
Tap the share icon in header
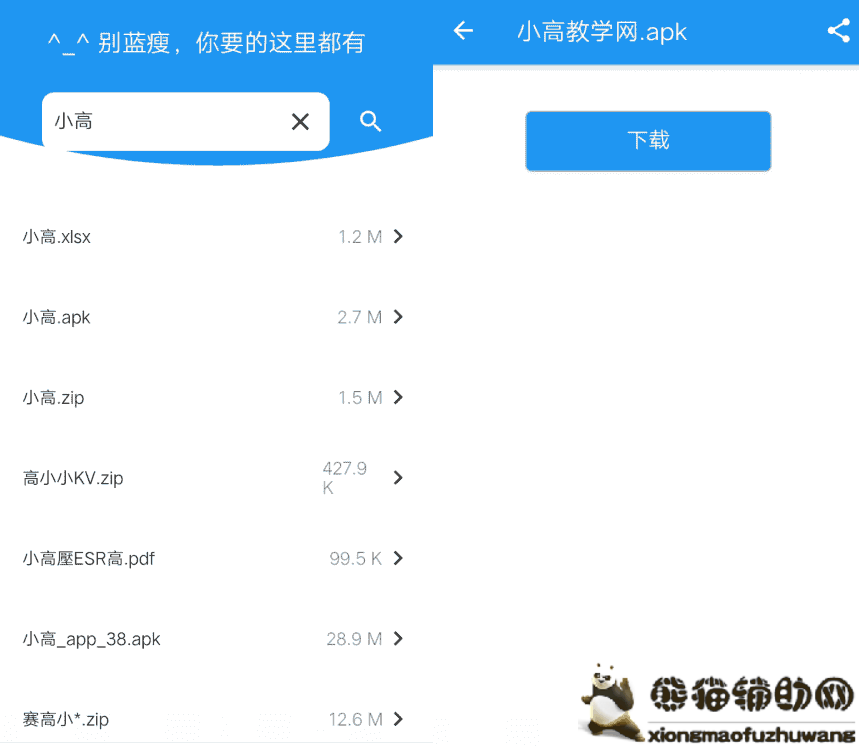838,31
